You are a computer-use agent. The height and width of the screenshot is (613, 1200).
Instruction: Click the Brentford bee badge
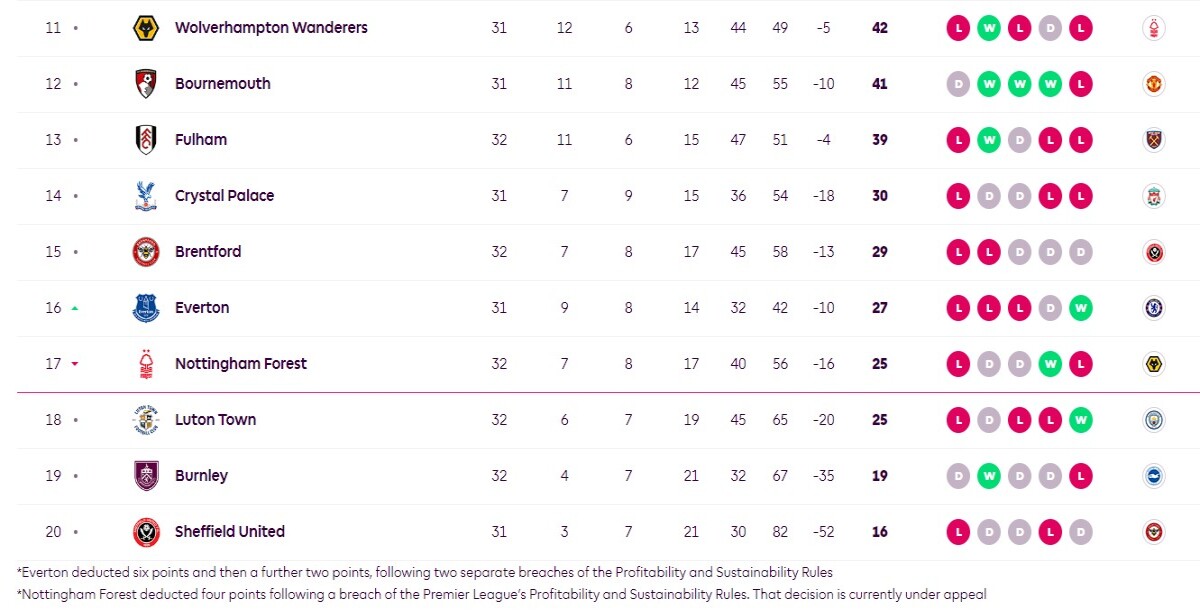click(x=146, y=252)
